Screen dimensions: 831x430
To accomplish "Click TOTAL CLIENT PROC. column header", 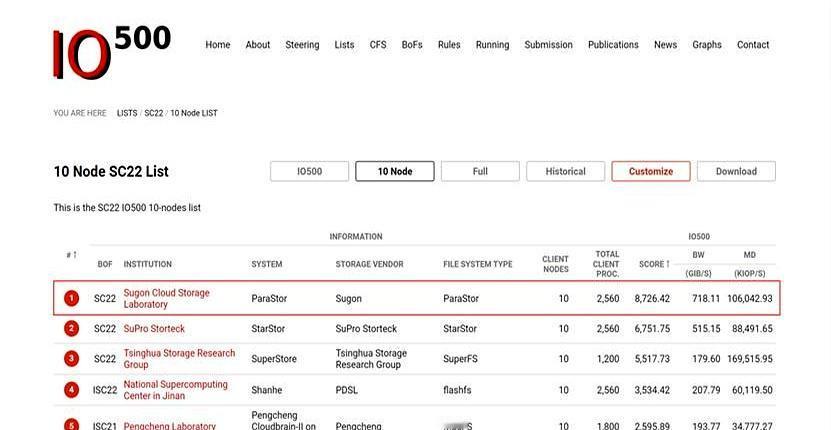I will [x=607, y=264].
